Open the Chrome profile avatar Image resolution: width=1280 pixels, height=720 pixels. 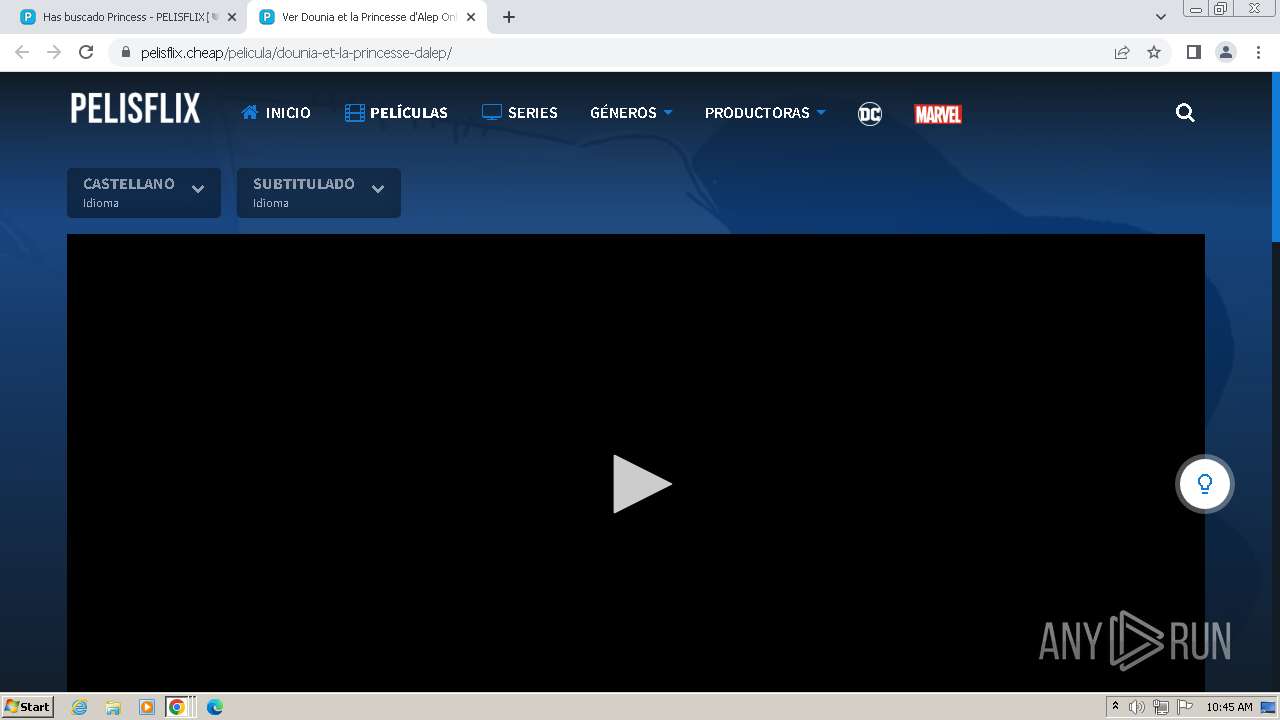(x=1226, y=52)
